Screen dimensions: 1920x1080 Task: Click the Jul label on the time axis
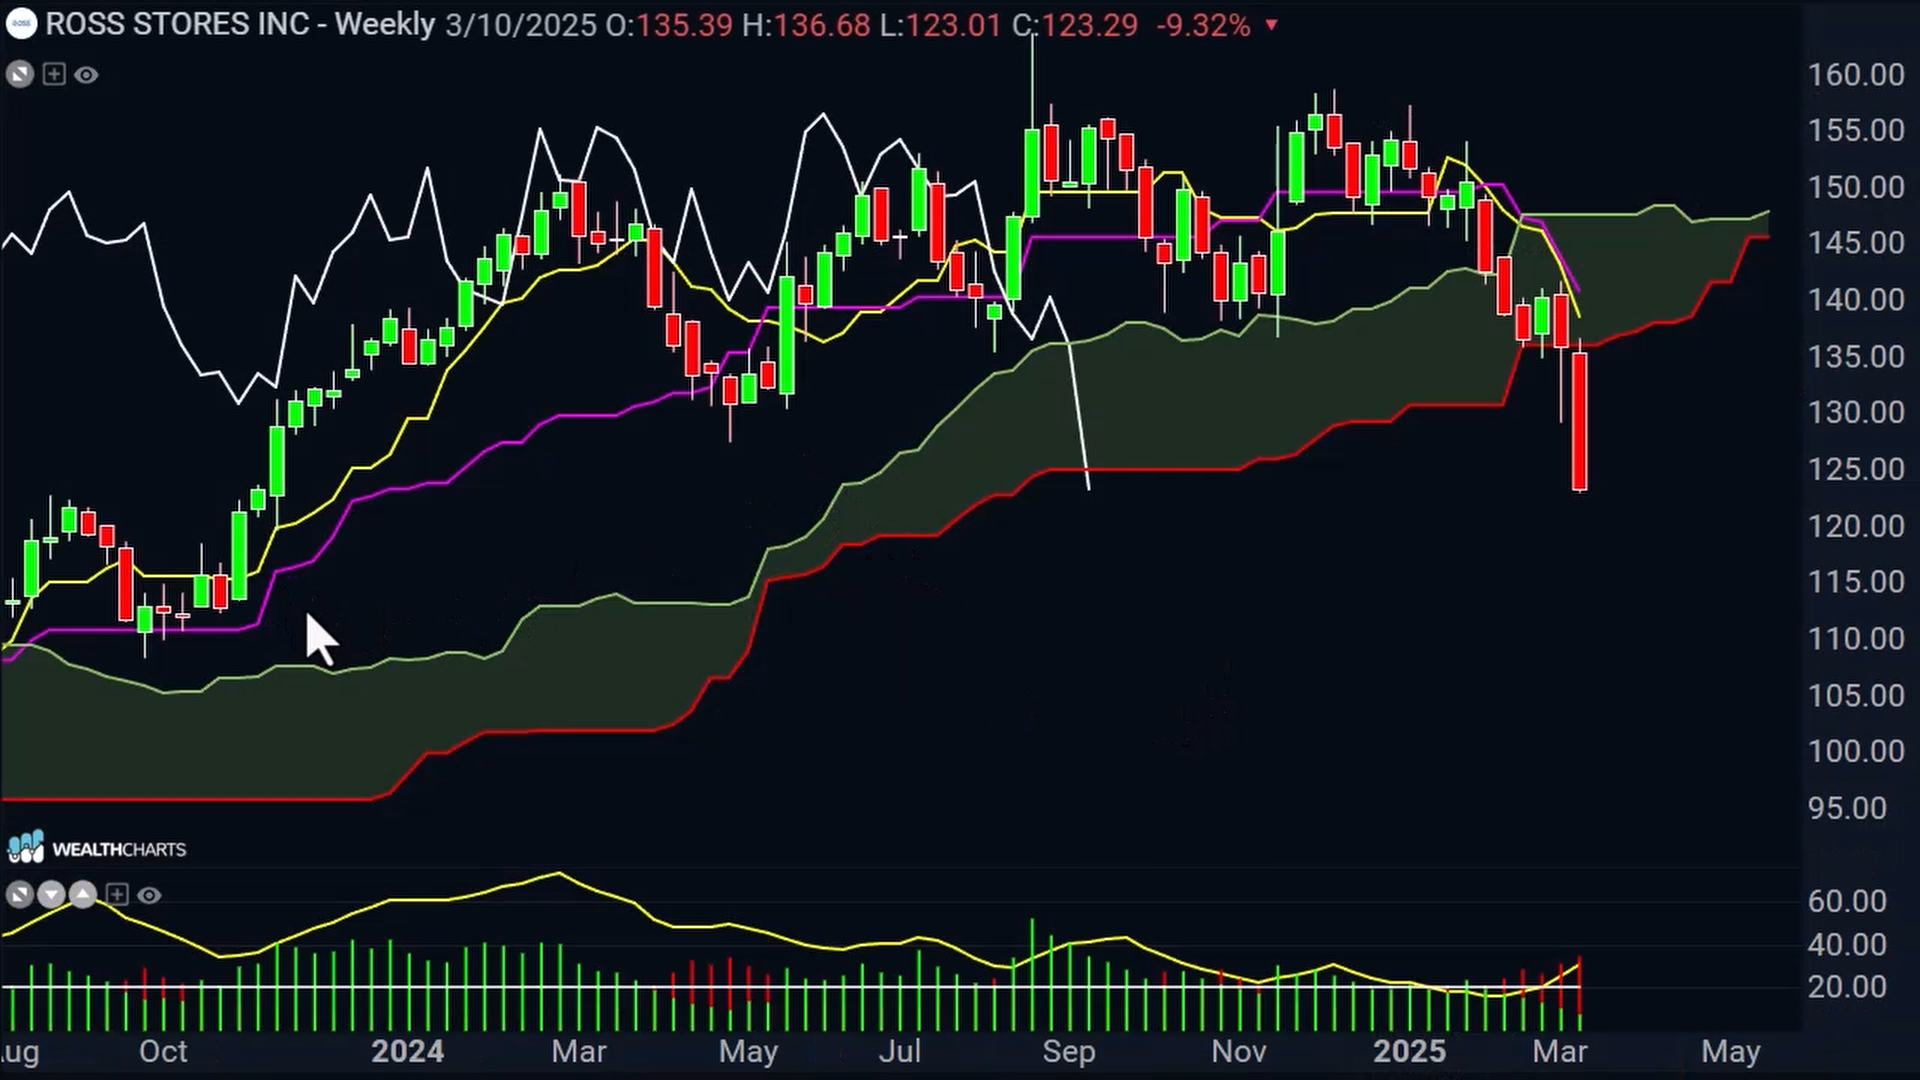[x=900, y=1052]
